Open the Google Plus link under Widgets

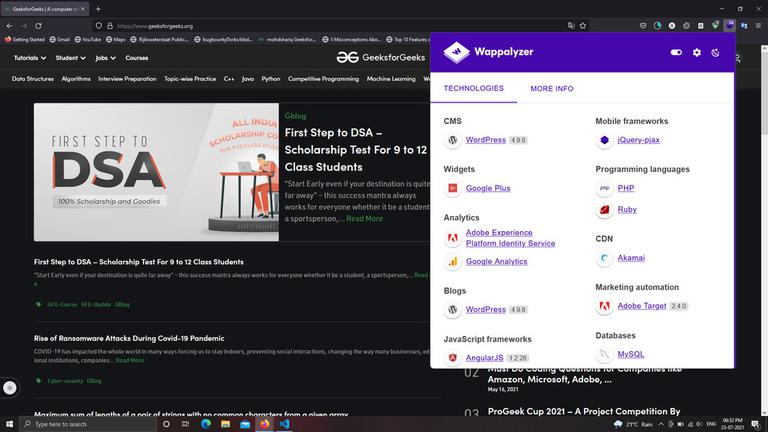[x=488, y=188]
